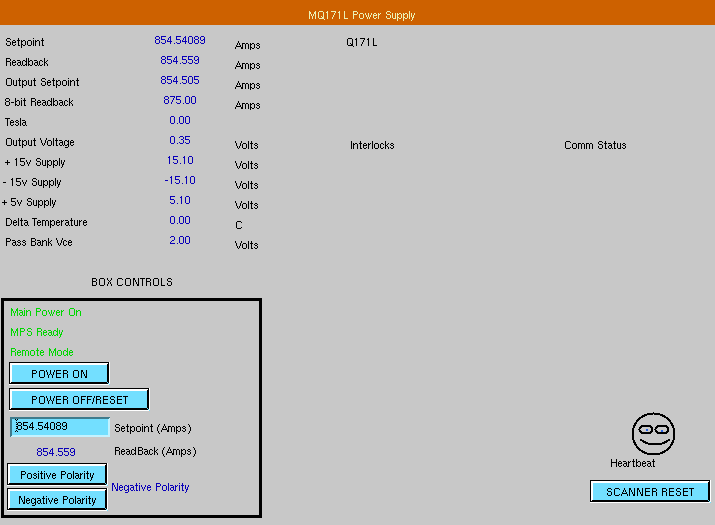Click the 8-bit Readback value 875.00
The width and height of the screenshot is (715, 525).
click(x=180, y=100)
